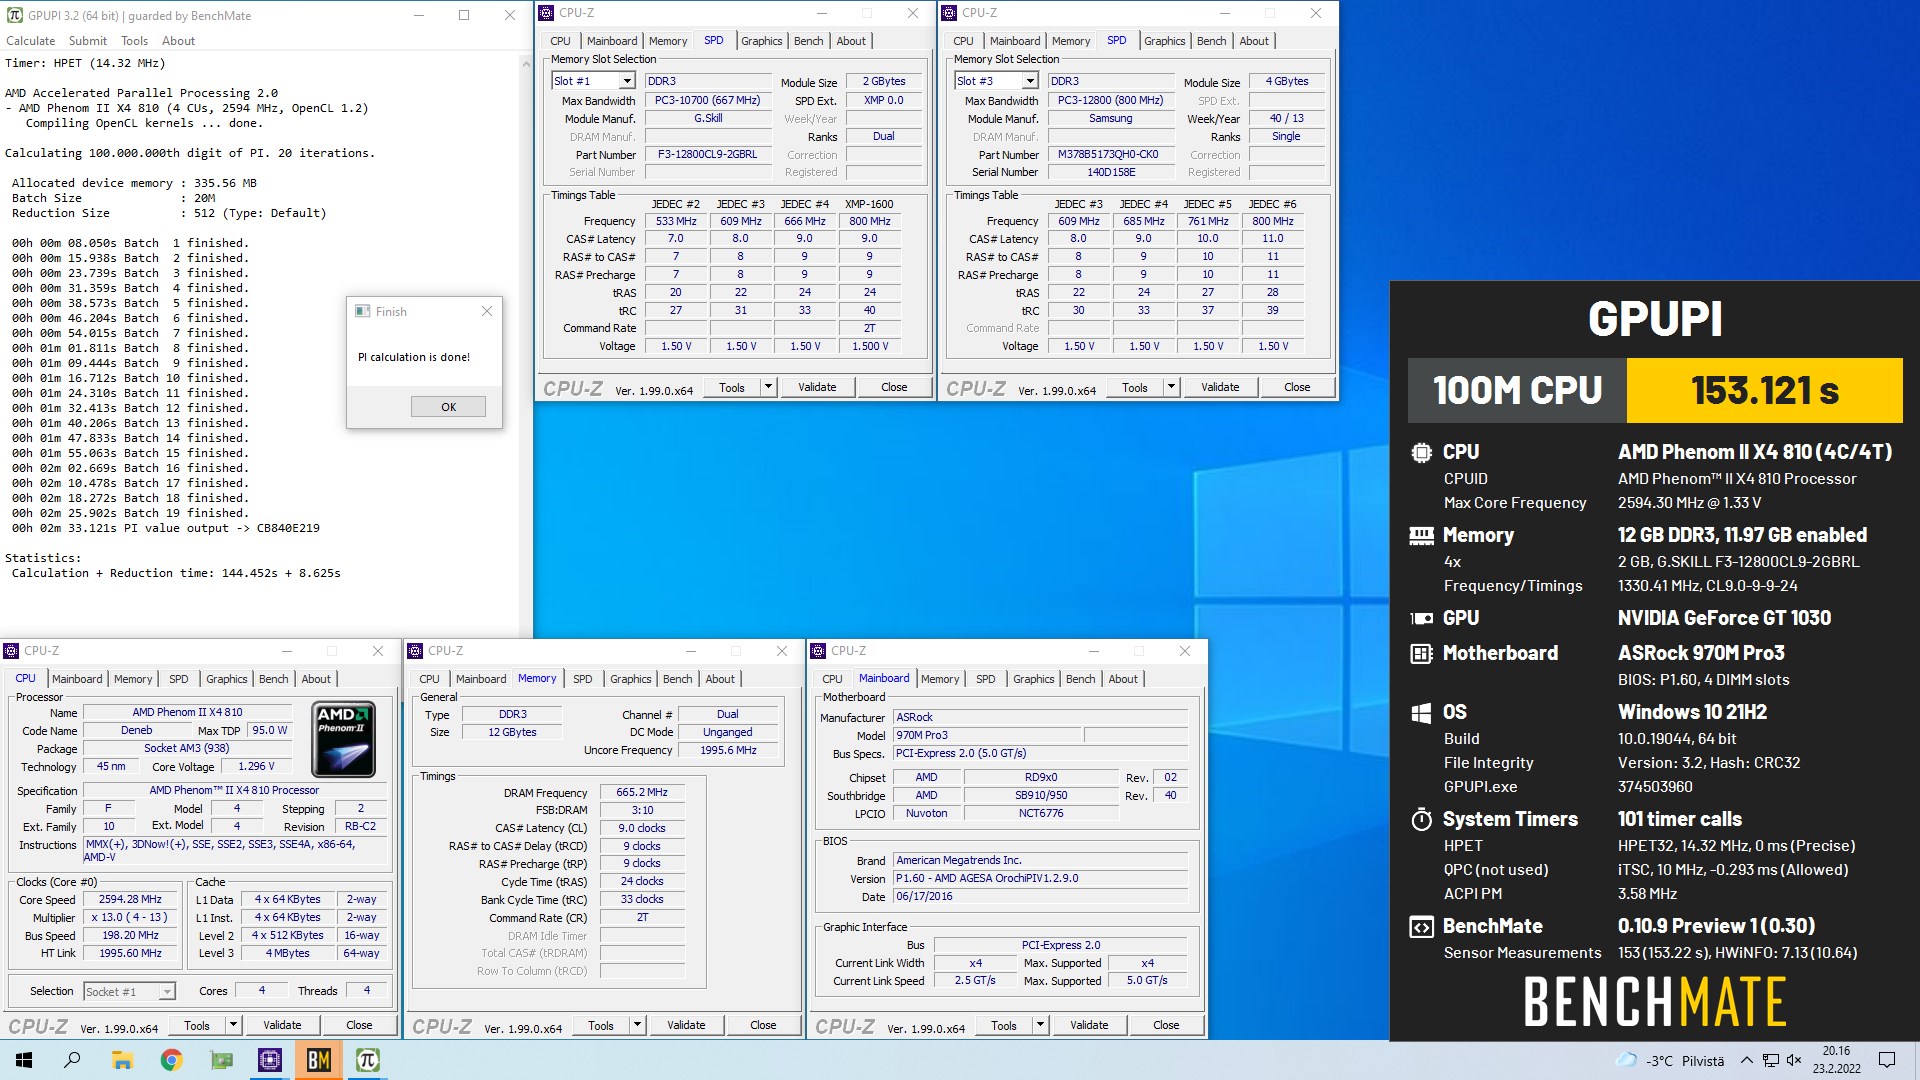Open Tools dropdown arrow in CPU tab window
1920x1080 pixels.
coord(233,1025)
